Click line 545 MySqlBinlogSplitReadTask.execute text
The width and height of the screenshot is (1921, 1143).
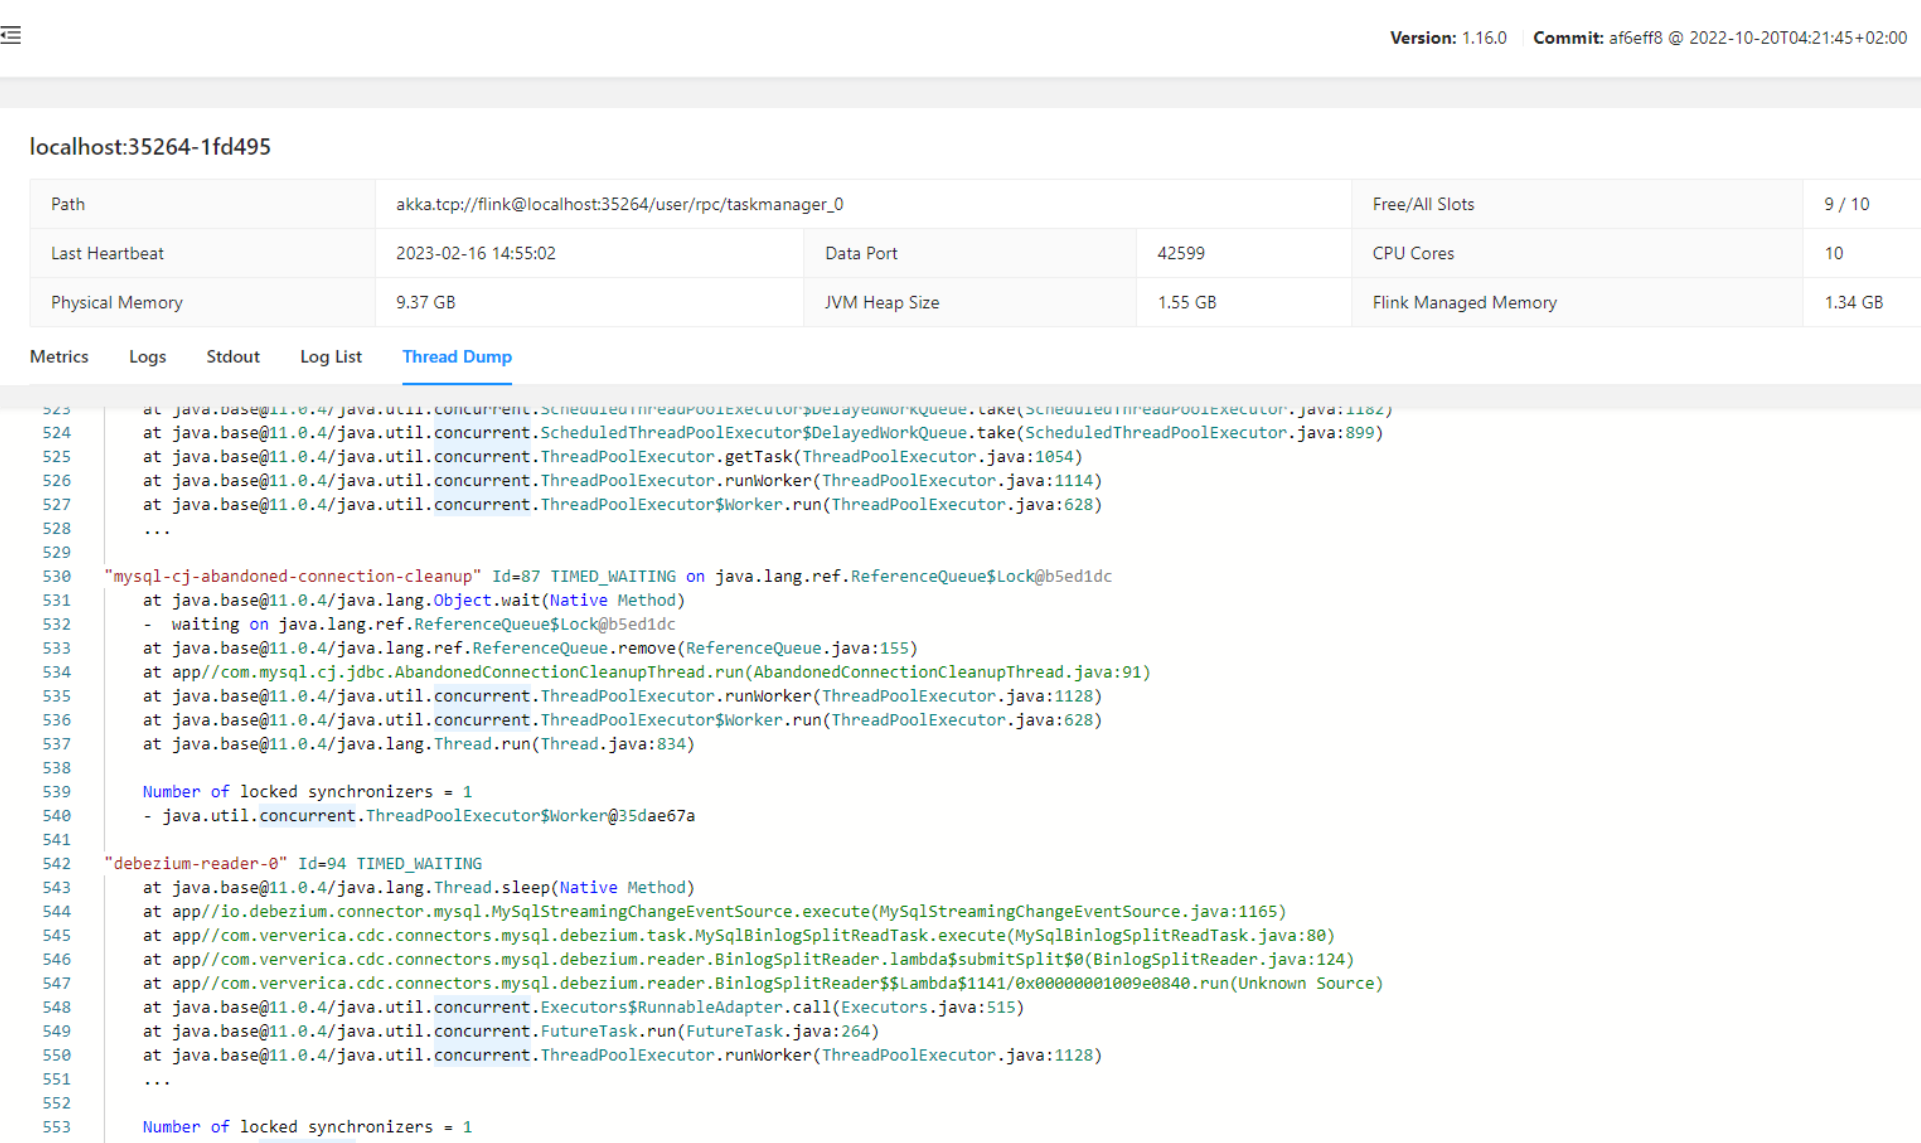(x=739, y=935)
